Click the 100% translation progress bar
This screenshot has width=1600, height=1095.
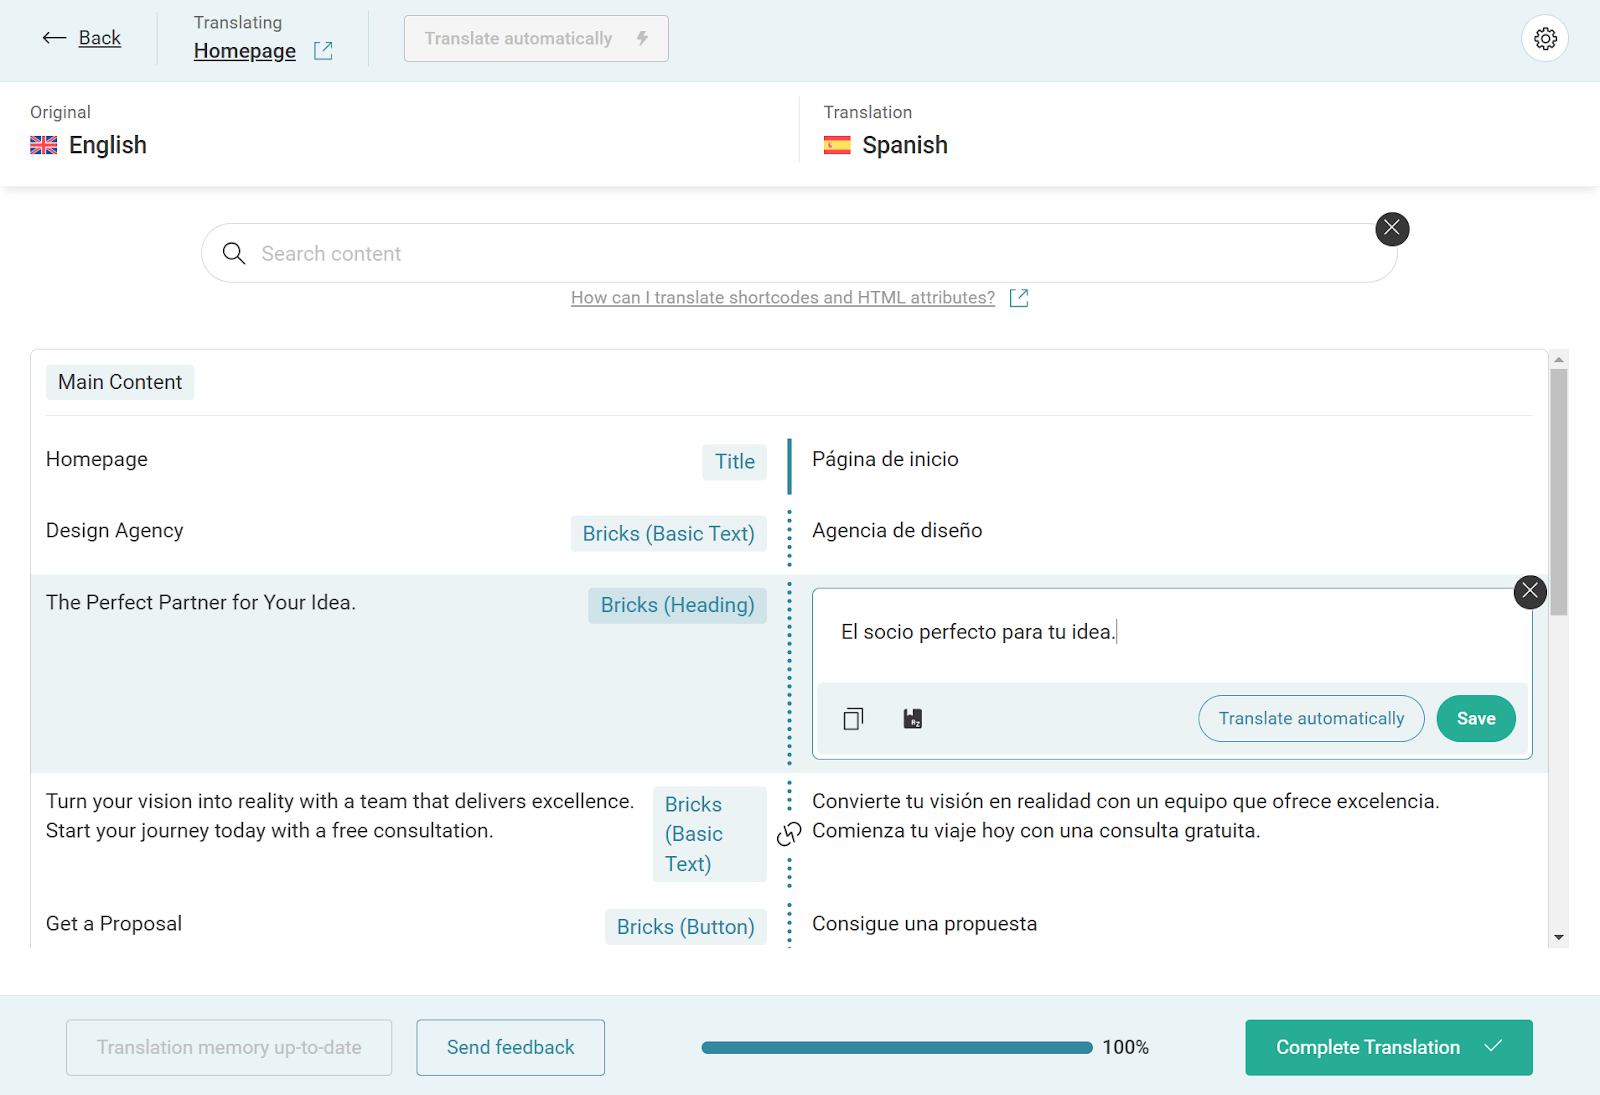tap(896, 1048)
